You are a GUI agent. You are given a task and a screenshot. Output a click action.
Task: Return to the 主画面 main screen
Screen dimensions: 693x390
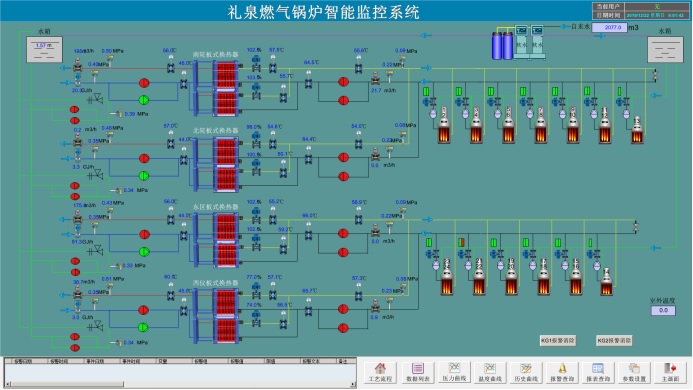click(670, 372)
